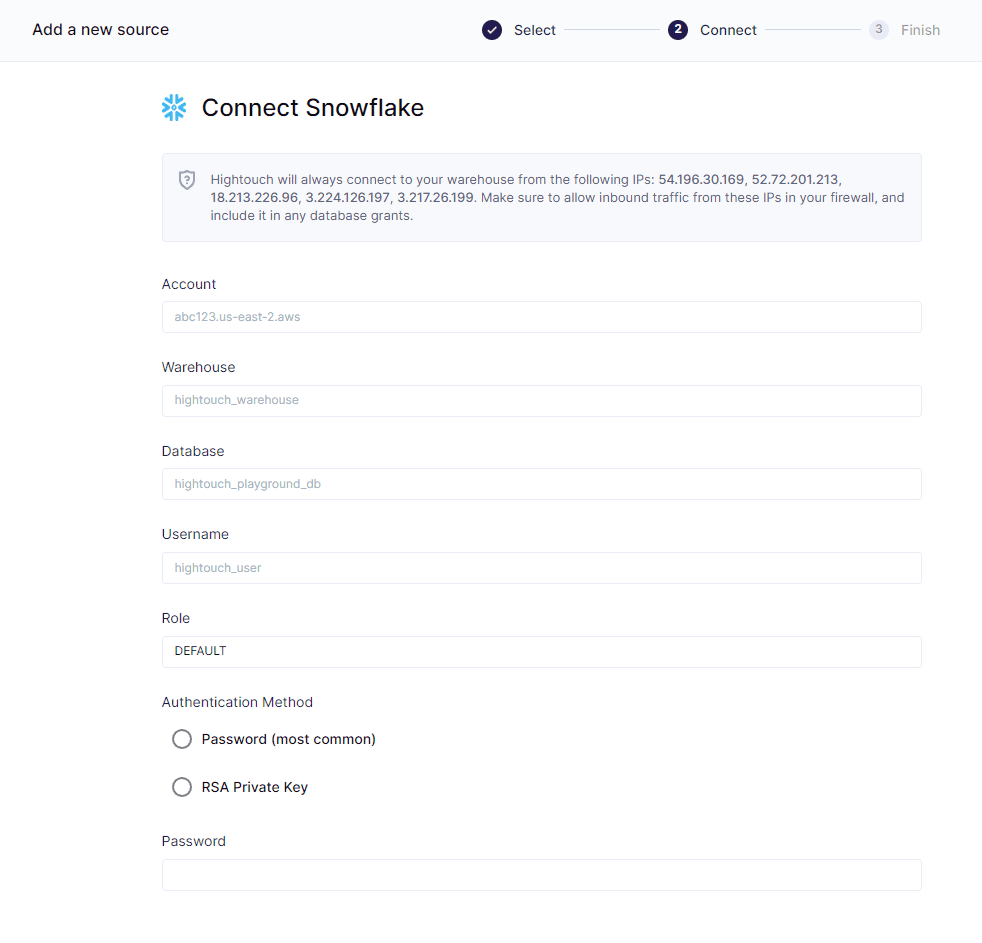Click the Snowflake logo icon
The width and height of the screenshot is (982, 943).
coord(174,108)
